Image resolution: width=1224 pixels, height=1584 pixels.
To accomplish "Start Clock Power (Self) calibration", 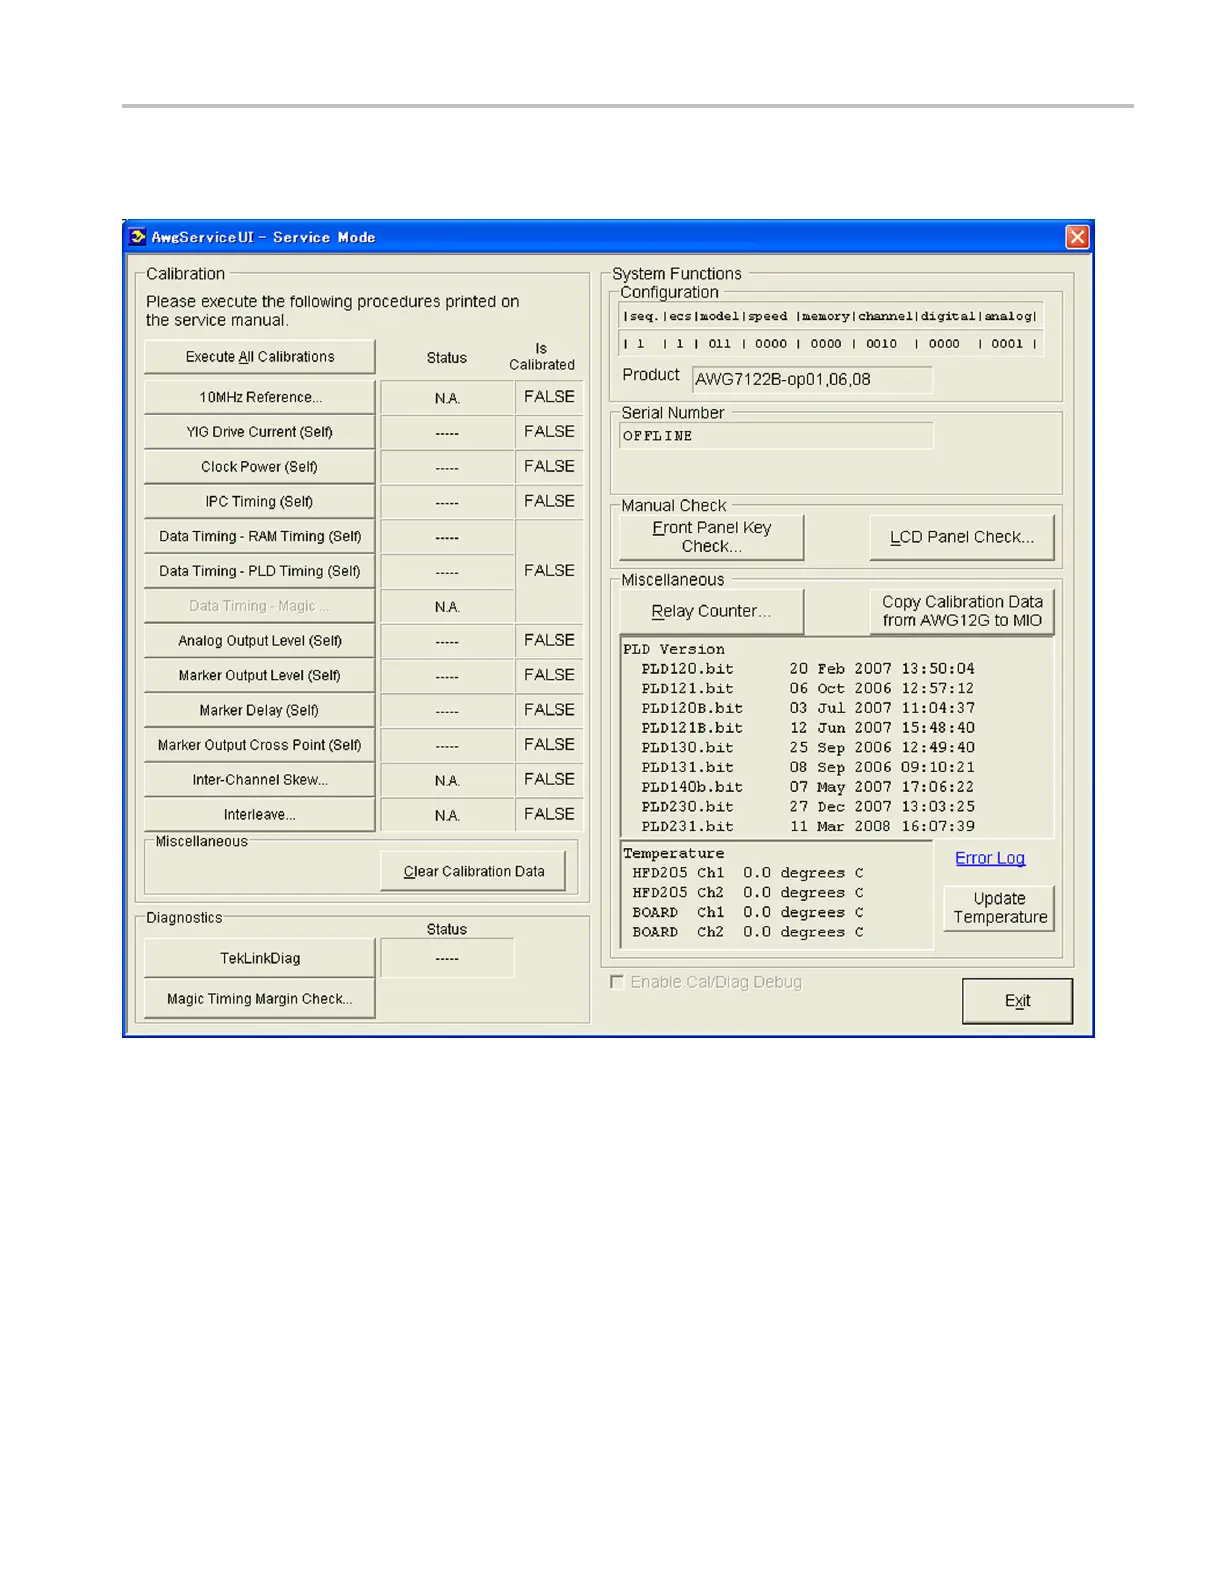I will pyautogui.click(x=260, y=467).
